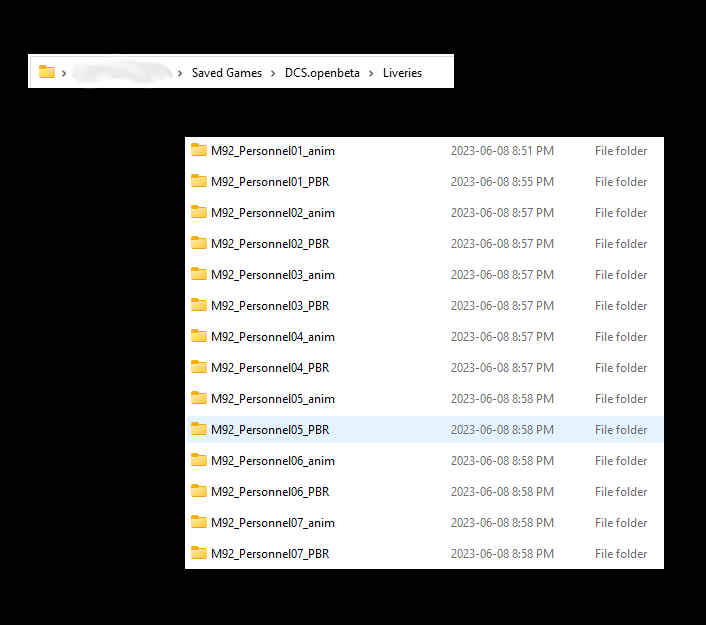Click the date modified of M92_Personnel06_PBR

coord(502,492)
